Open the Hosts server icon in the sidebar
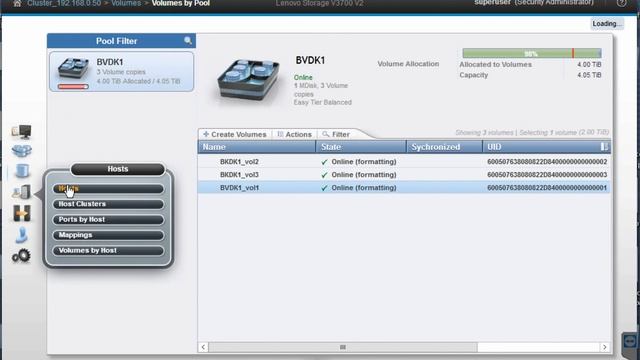This screenshot has height=360, width=640. (x=22, y=191)
